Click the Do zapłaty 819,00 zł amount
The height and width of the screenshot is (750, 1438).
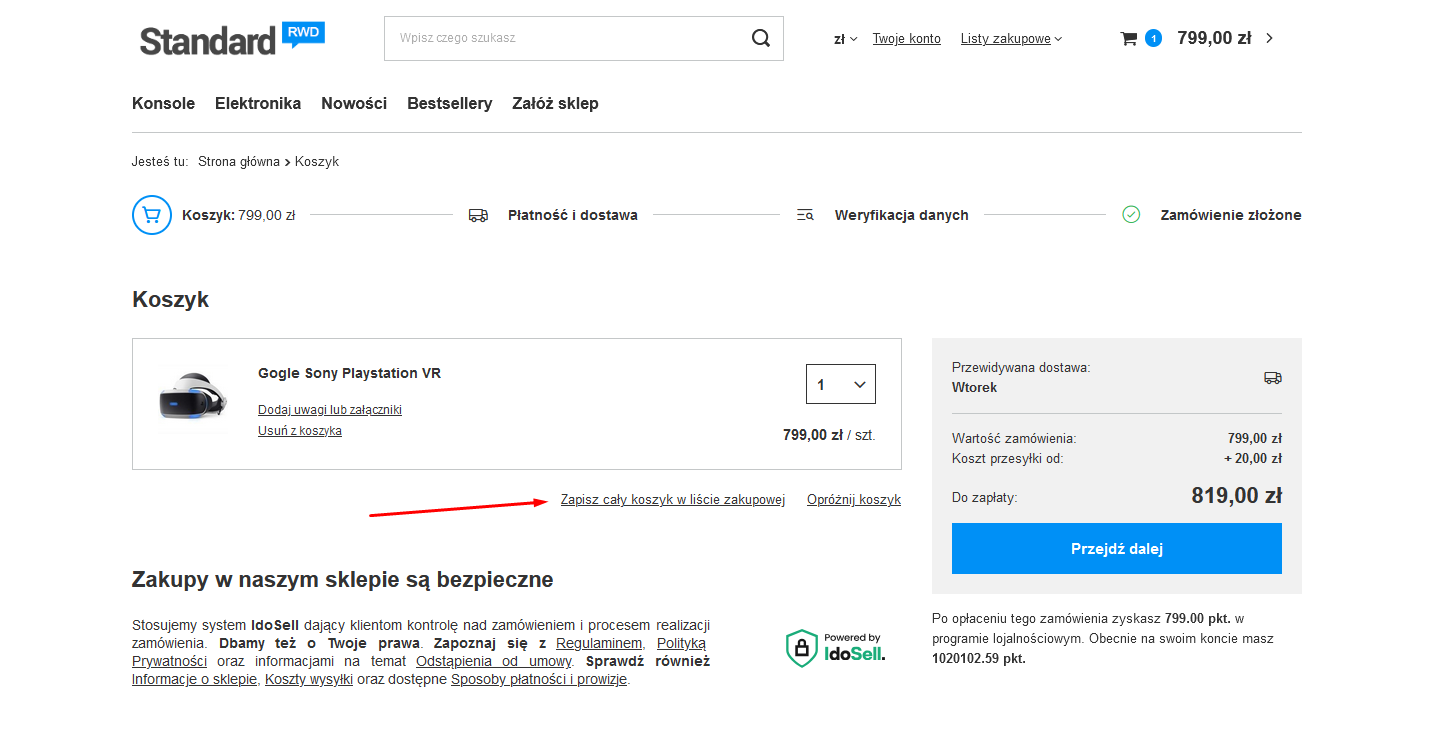click(x=1236, y=495)
